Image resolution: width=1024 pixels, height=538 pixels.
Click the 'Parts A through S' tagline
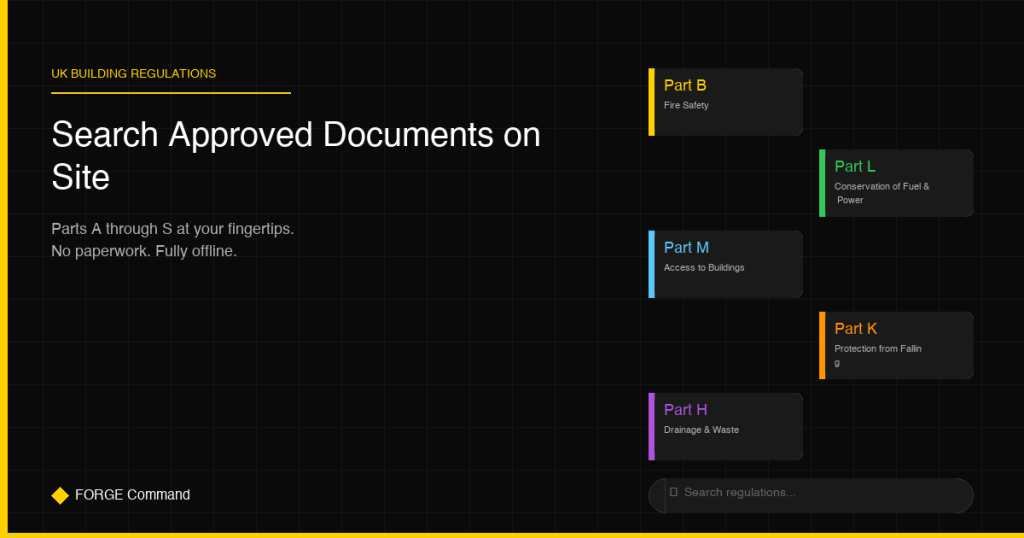172,229
